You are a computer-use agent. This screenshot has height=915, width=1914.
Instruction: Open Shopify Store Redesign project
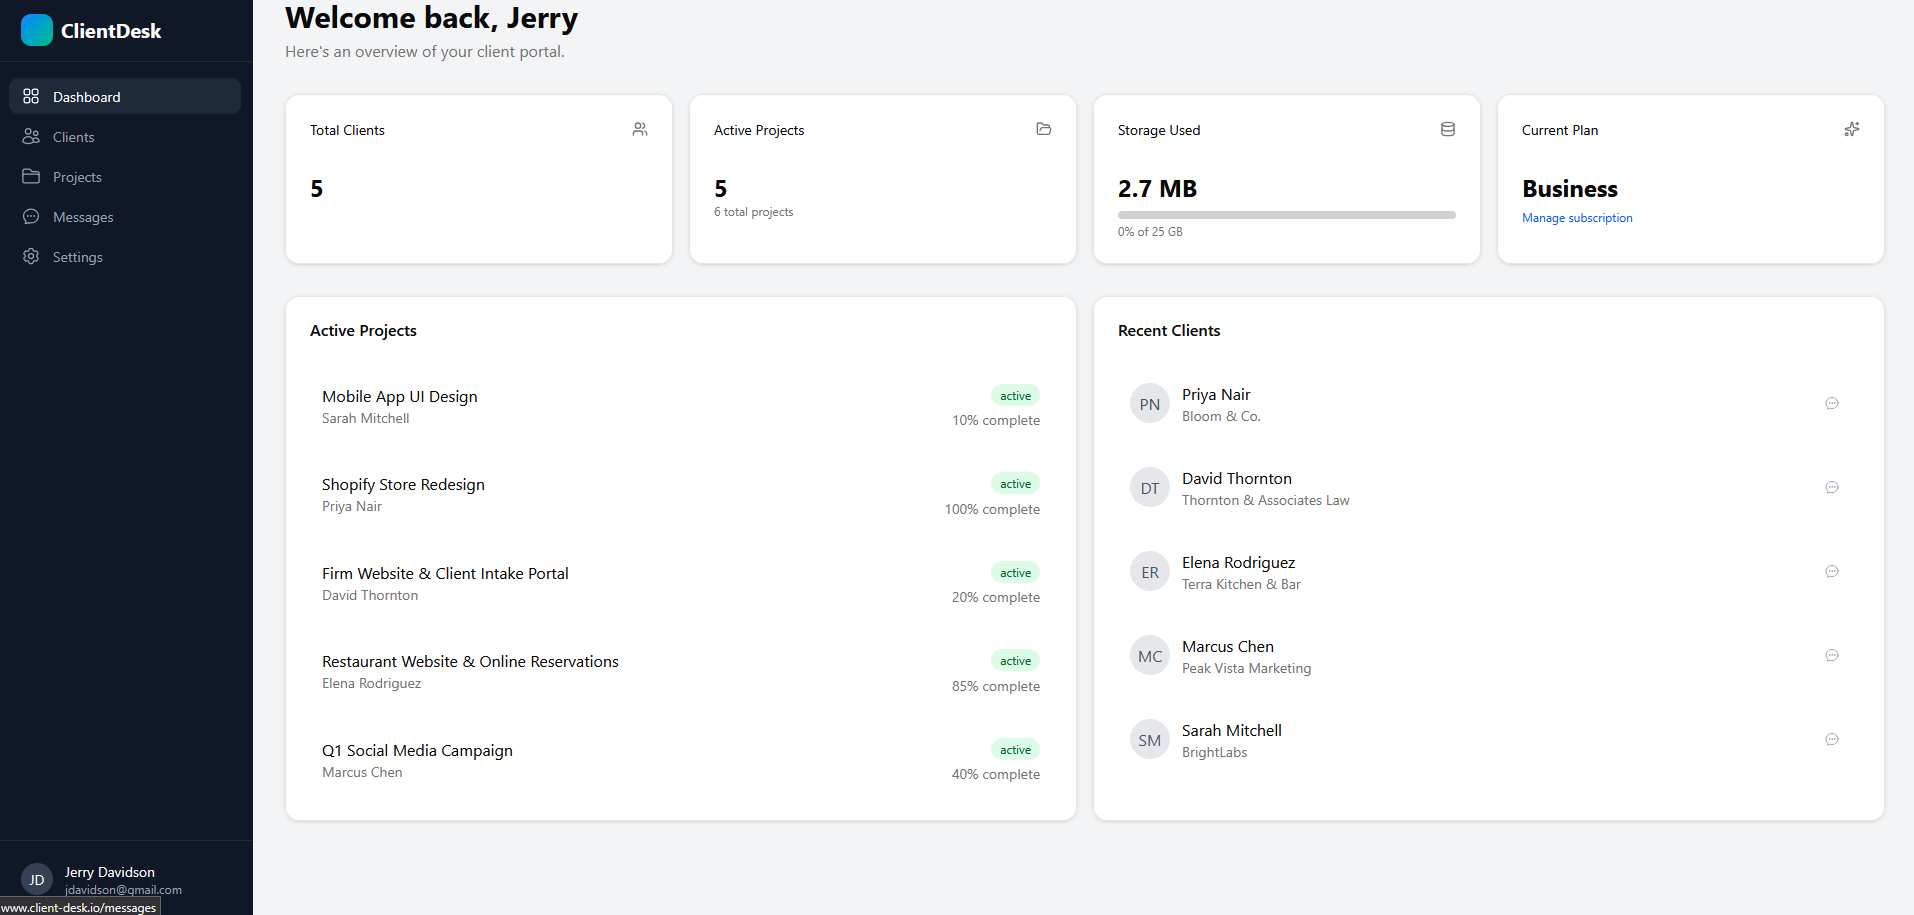pos(403,485)
